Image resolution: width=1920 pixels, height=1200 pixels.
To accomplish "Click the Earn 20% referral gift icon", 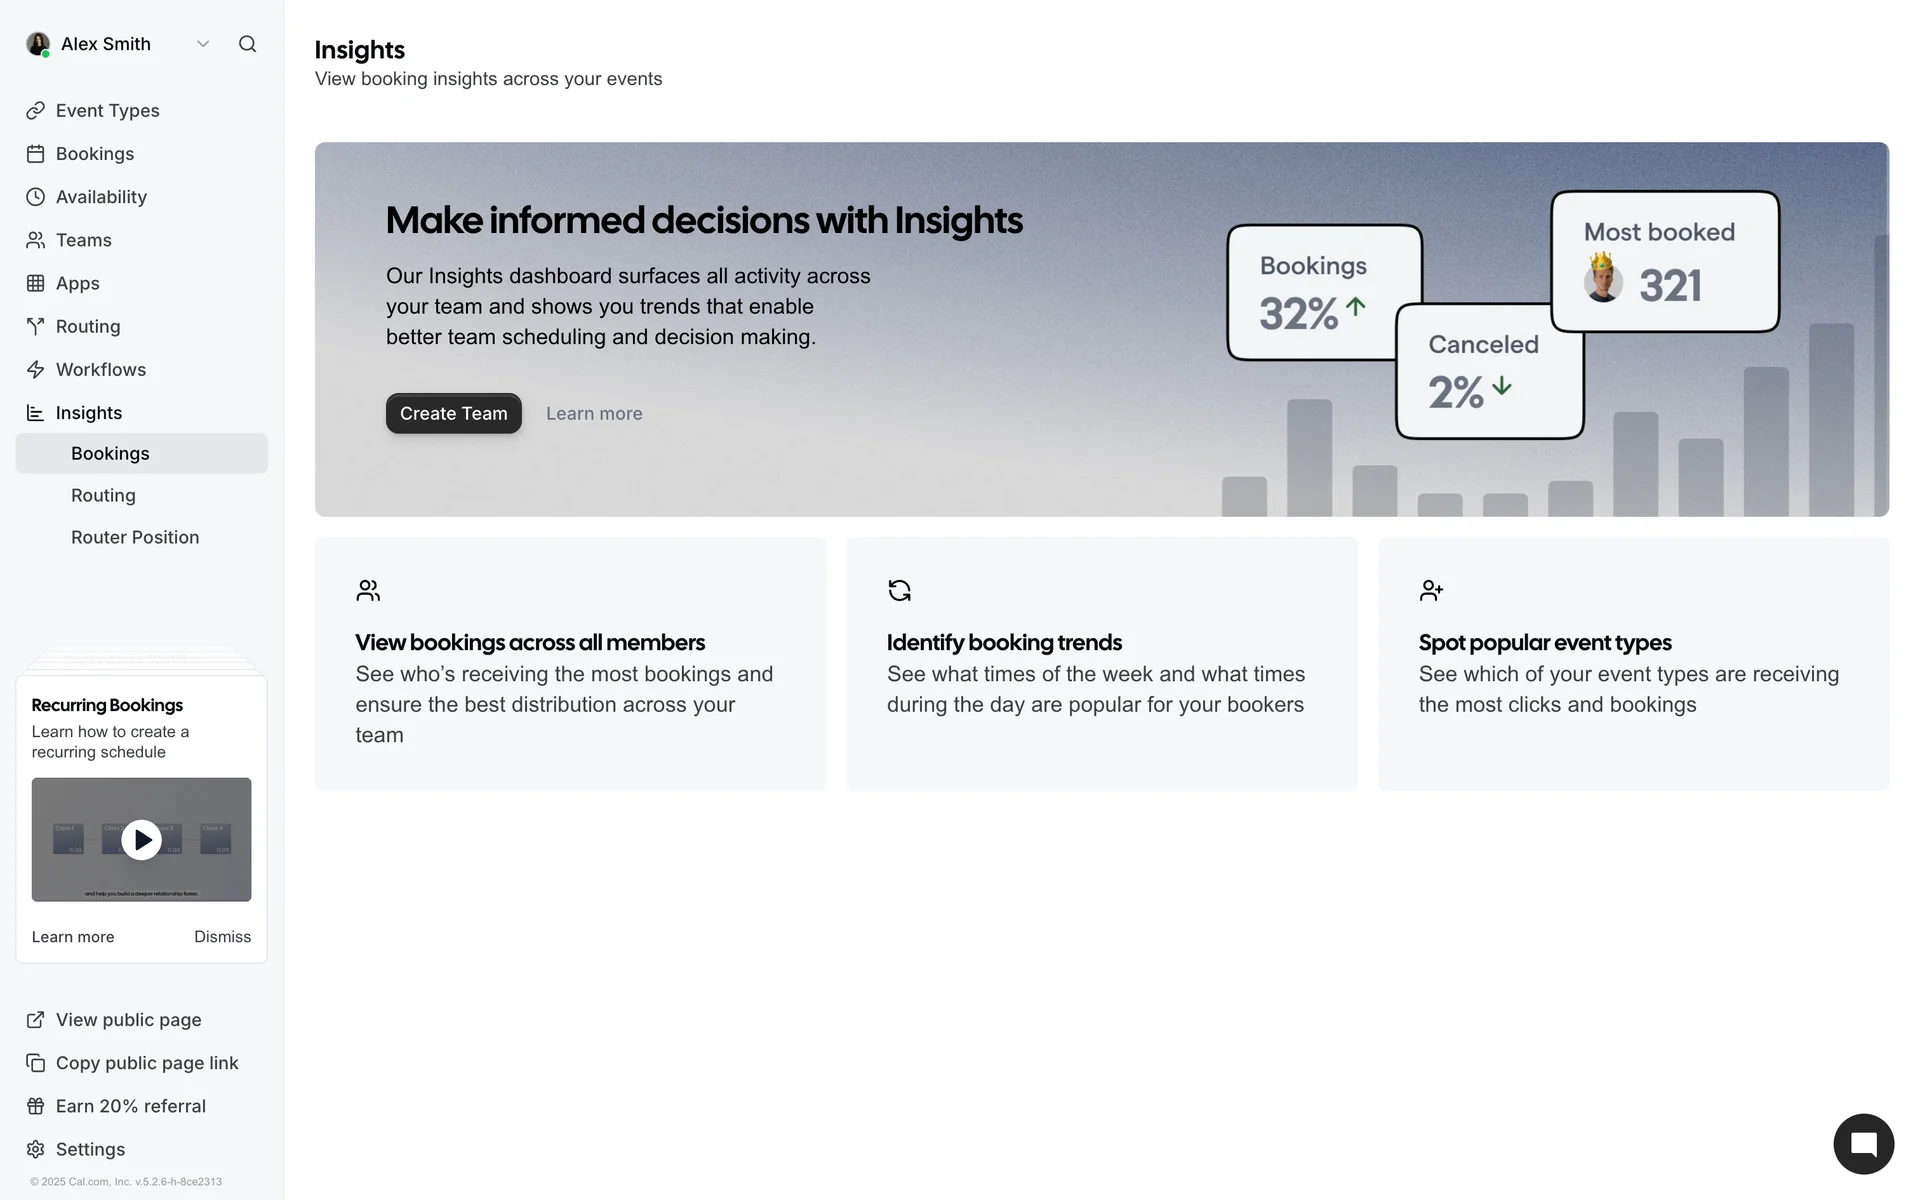I will click(36, 1106).
